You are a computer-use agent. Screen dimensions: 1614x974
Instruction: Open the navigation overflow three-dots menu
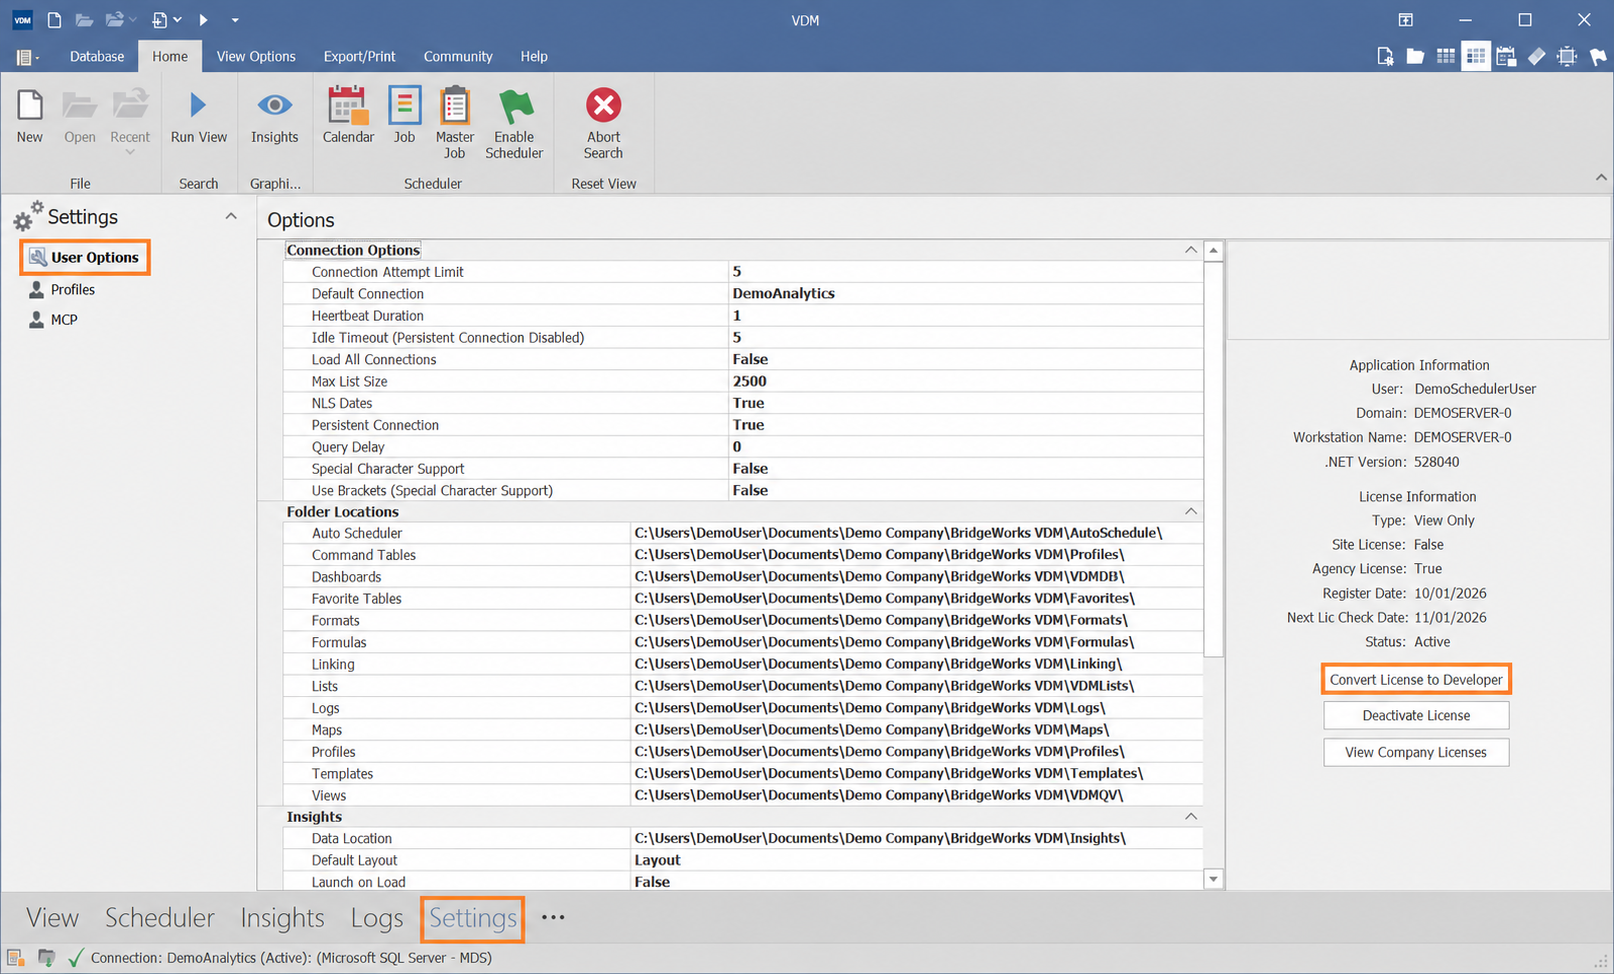coord(553,917)
